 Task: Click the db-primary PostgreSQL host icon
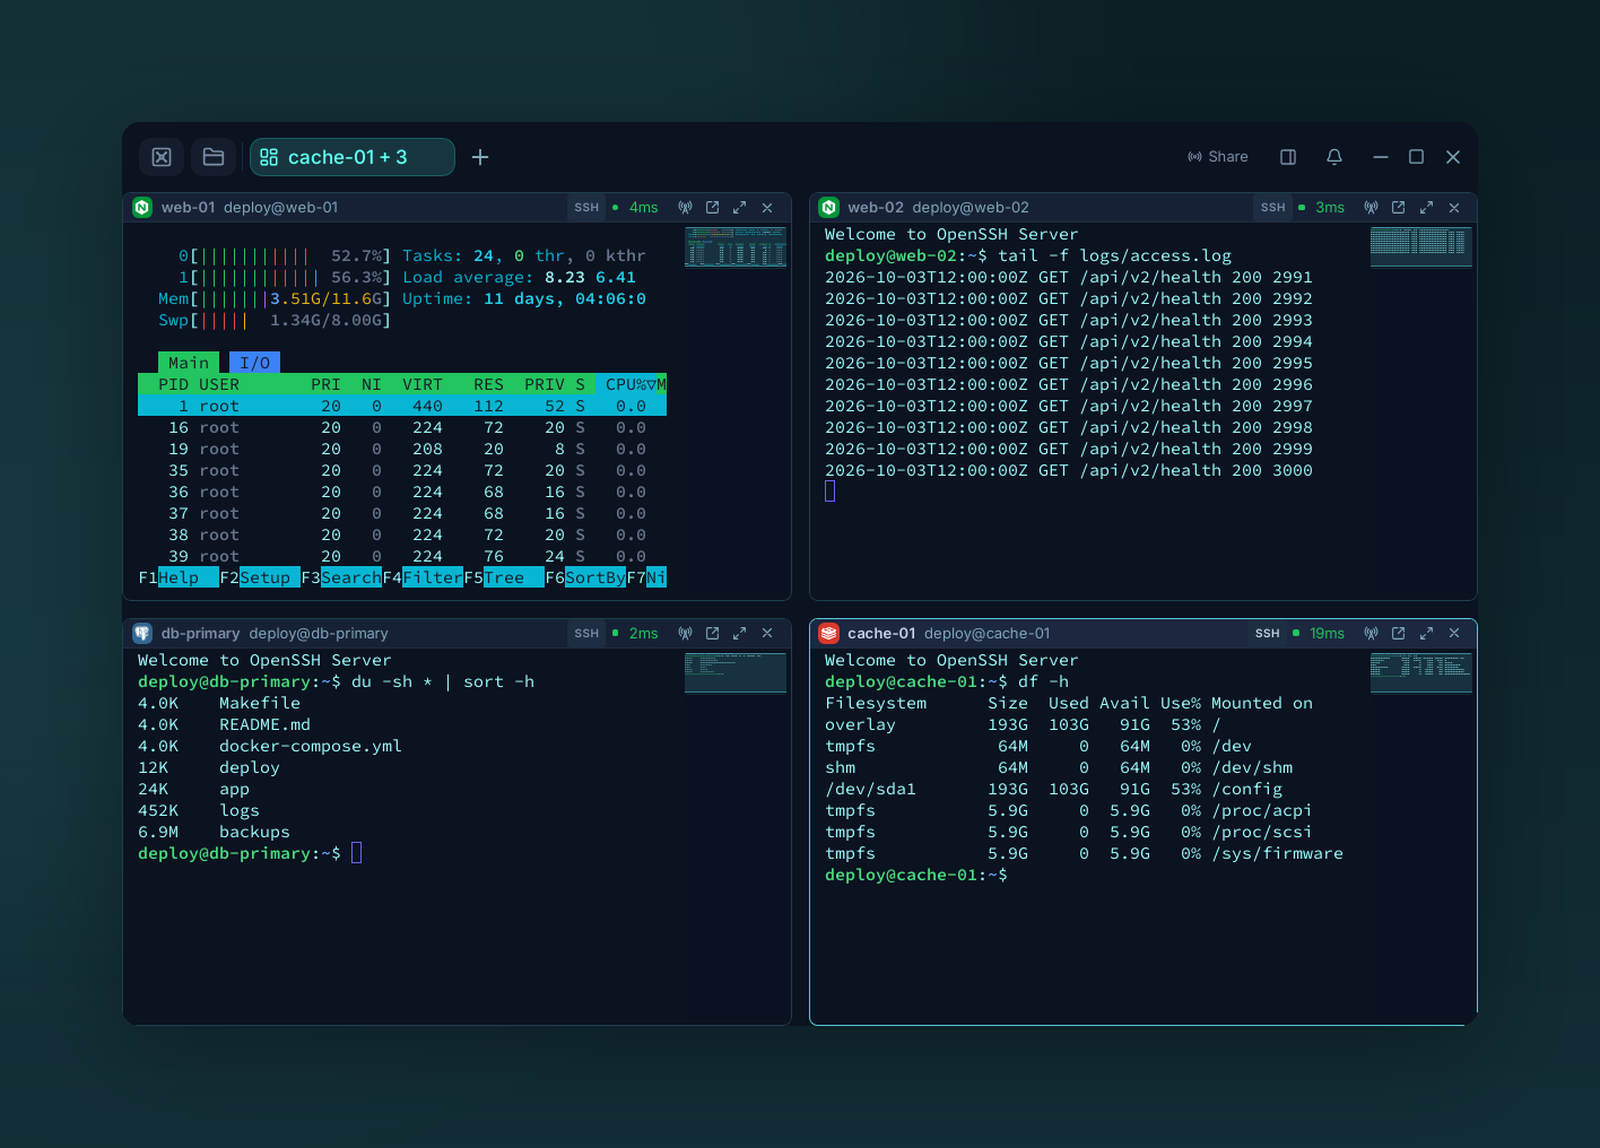click(x=142, y=634)
